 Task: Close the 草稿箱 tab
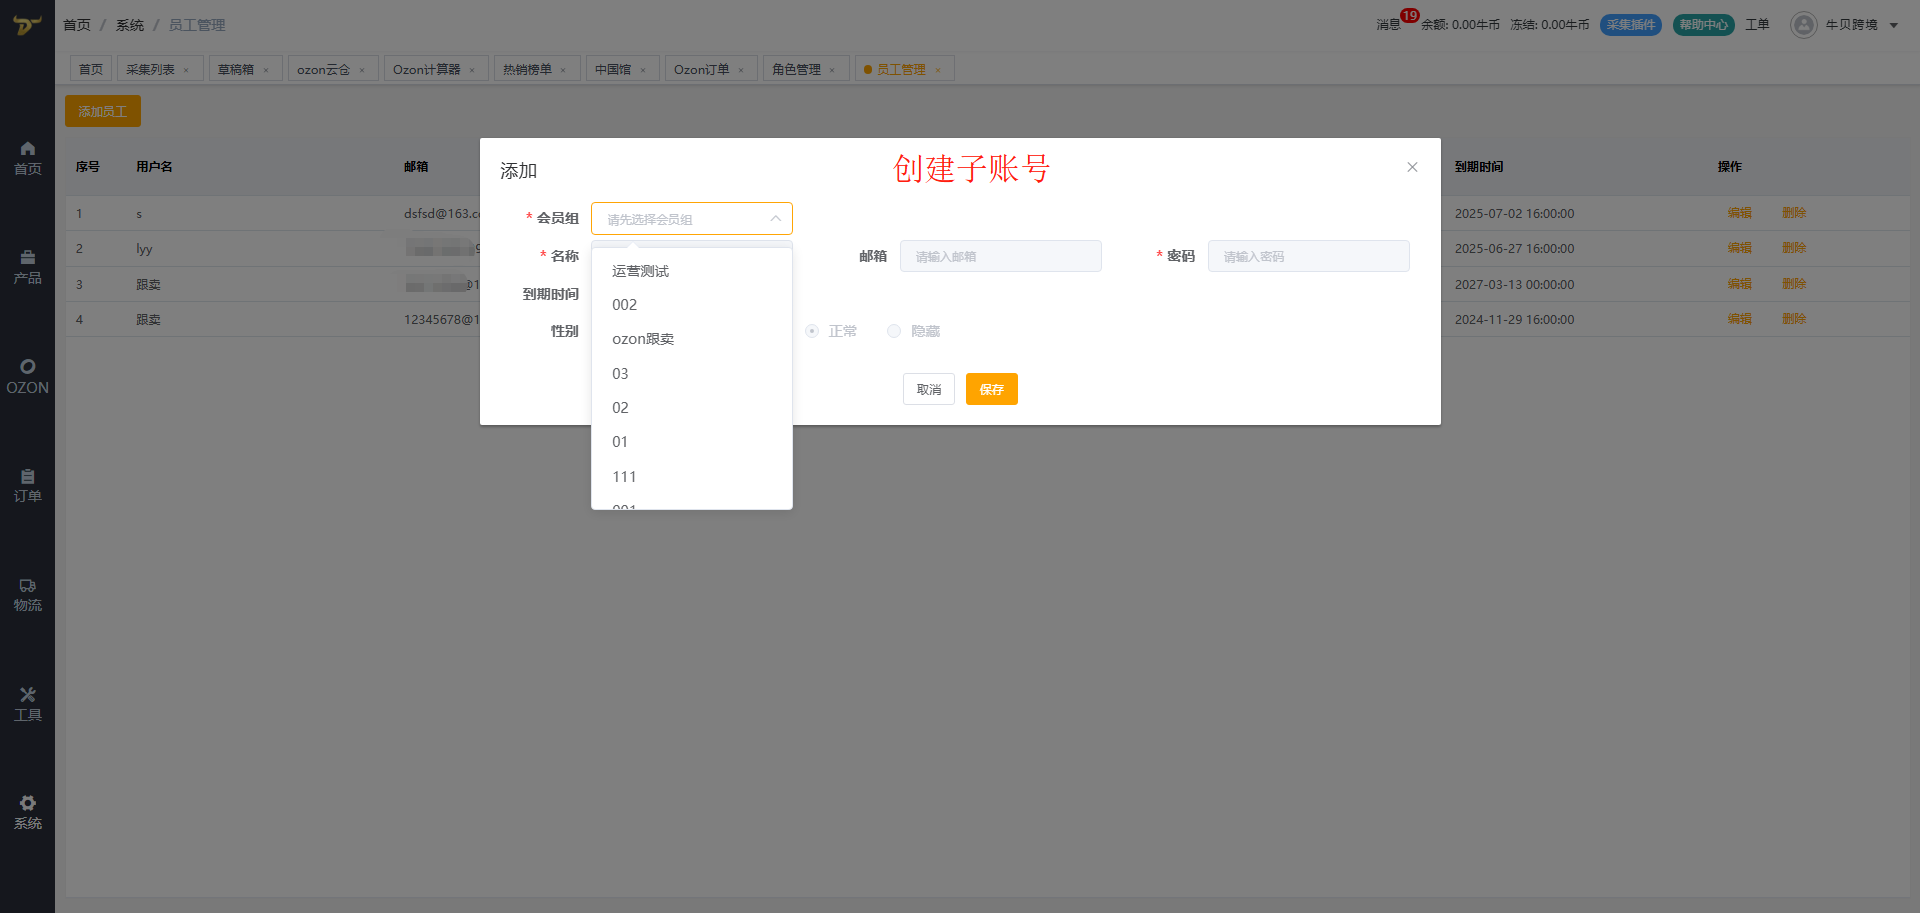click(266, 70)
